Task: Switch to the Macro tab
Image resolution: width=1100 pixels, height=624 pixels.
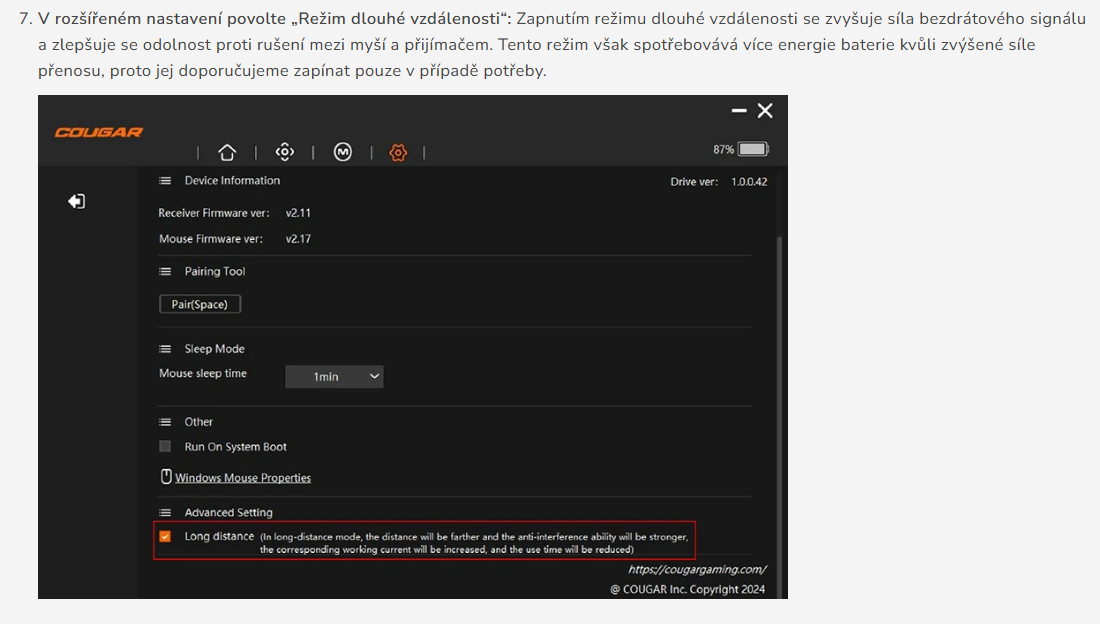Action: click(341, 151)
